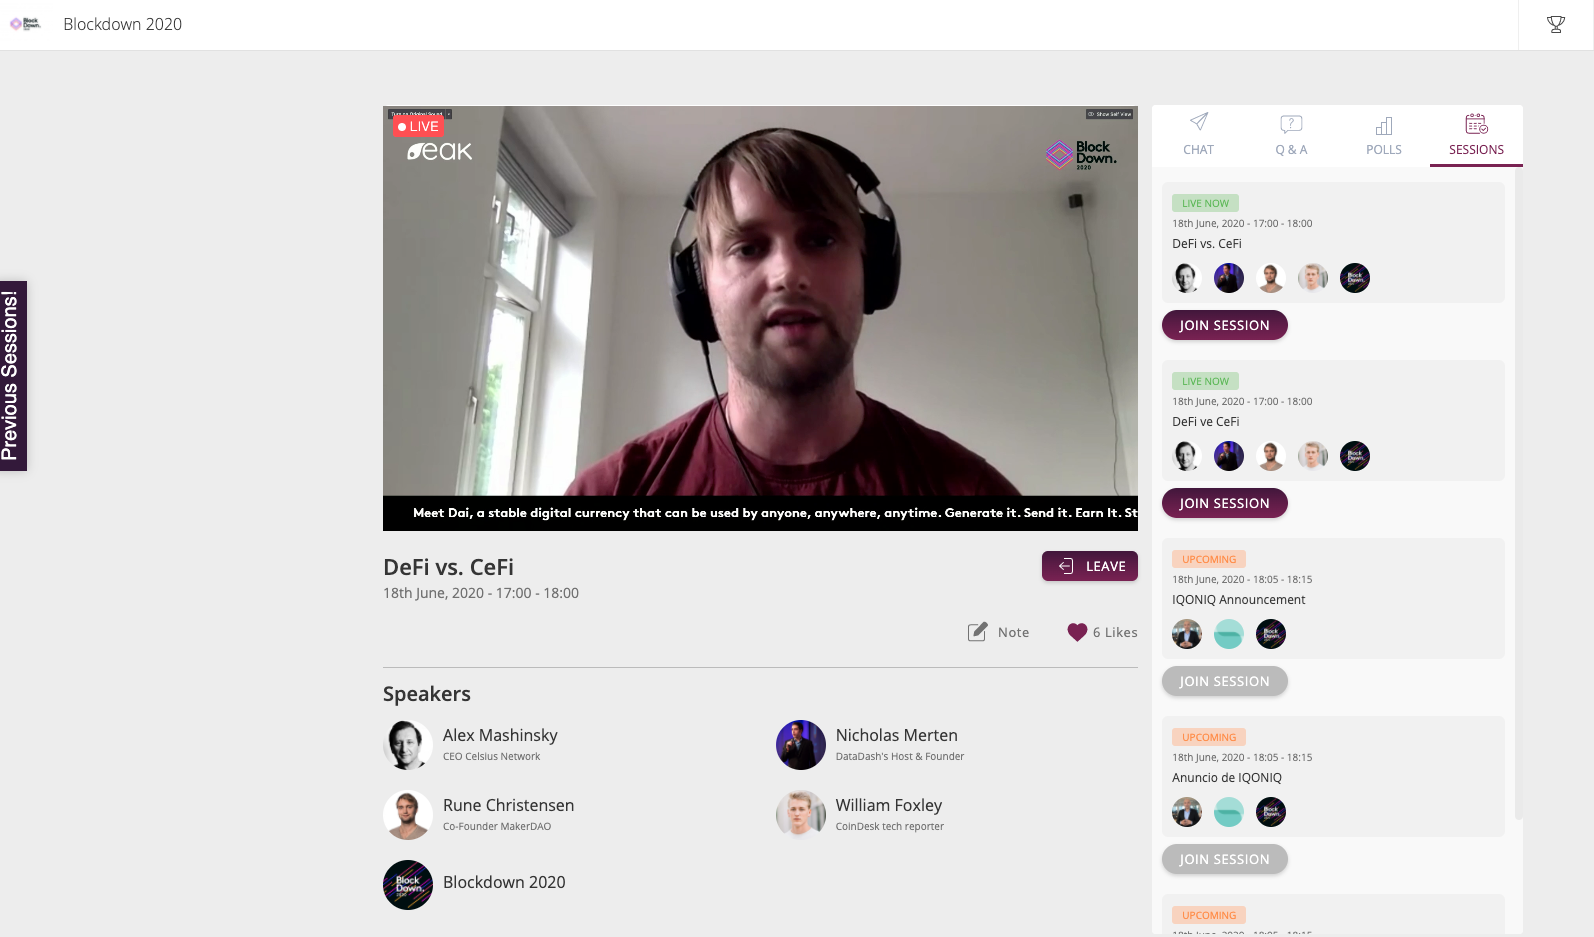The image size is (1594, 937).
Task: Open Nicholas Merten's speaker avatar
Action: [x=801, y=745]
